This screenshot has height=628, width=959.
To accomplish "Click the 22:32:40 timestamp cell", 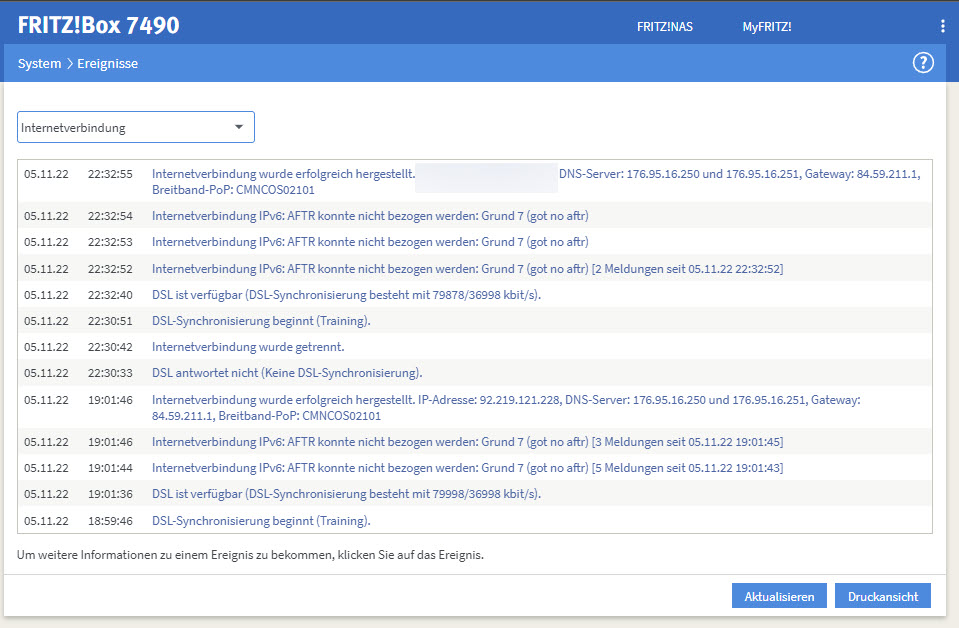I will point(110,295).
